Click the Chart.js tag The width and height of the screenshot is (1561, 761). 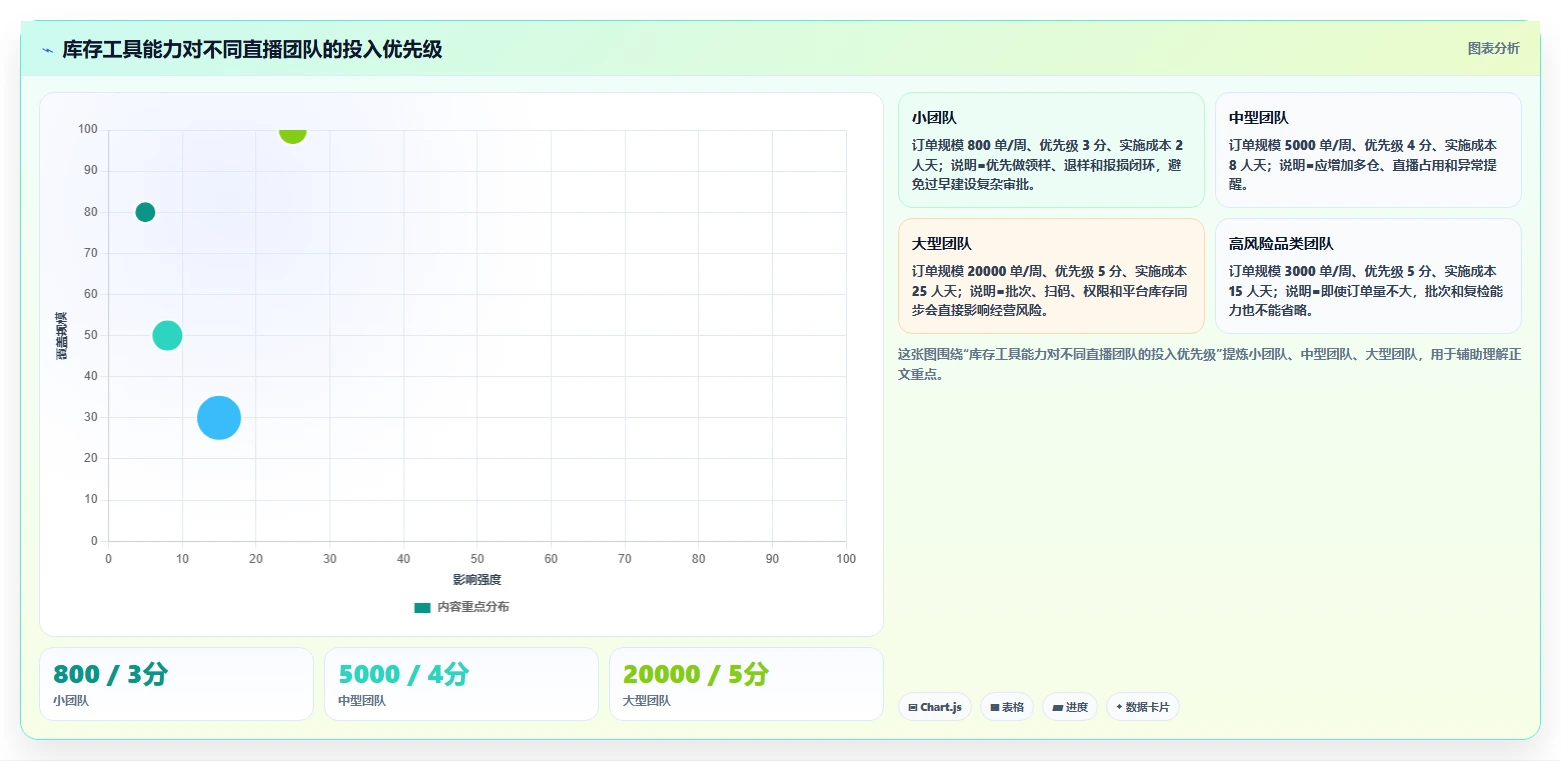point(935,707)
